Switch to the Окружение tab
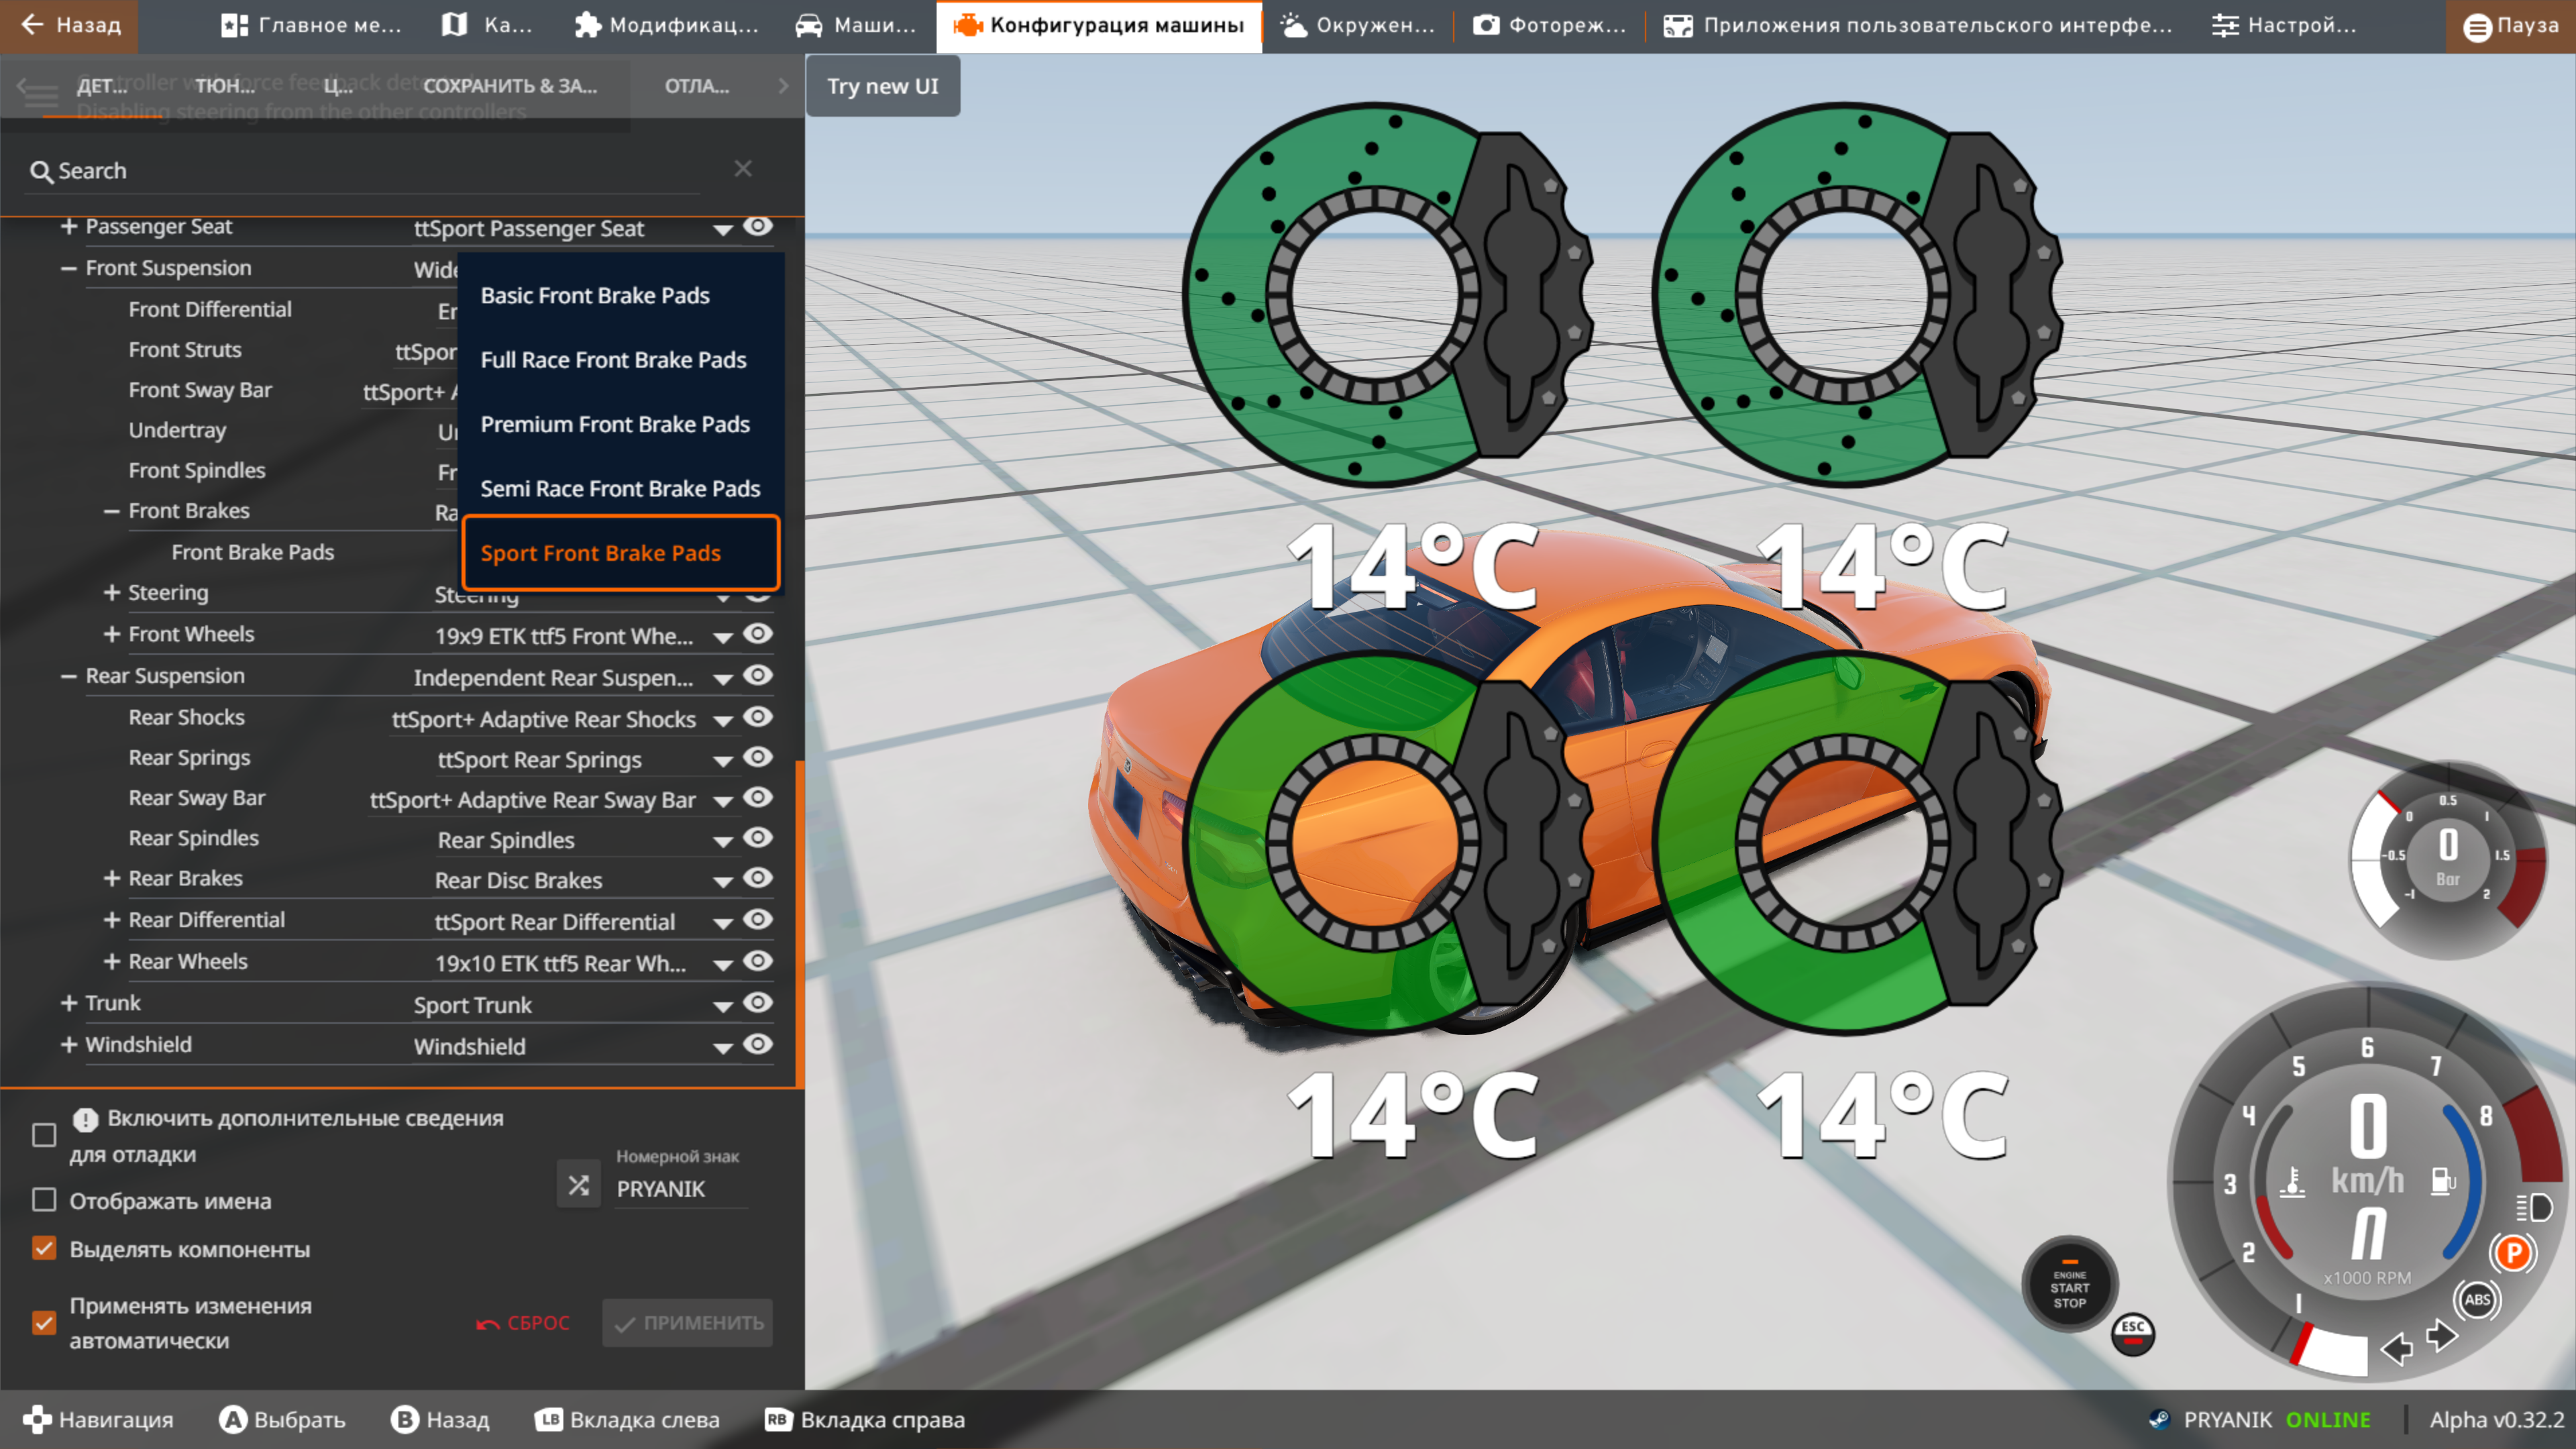2576x1449 pixels. 1358,25
